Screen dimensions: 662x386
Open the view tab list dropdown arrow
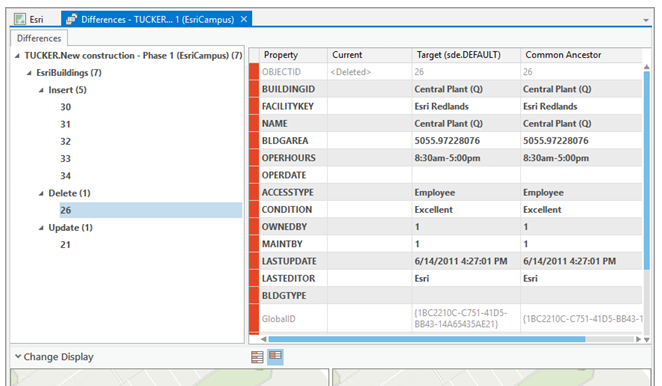(646, 20)
